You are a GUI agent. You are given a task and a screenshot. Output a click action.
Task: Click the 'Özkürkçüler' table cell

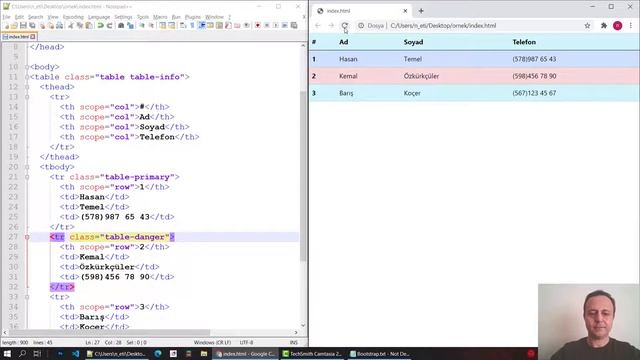(421, 76)
